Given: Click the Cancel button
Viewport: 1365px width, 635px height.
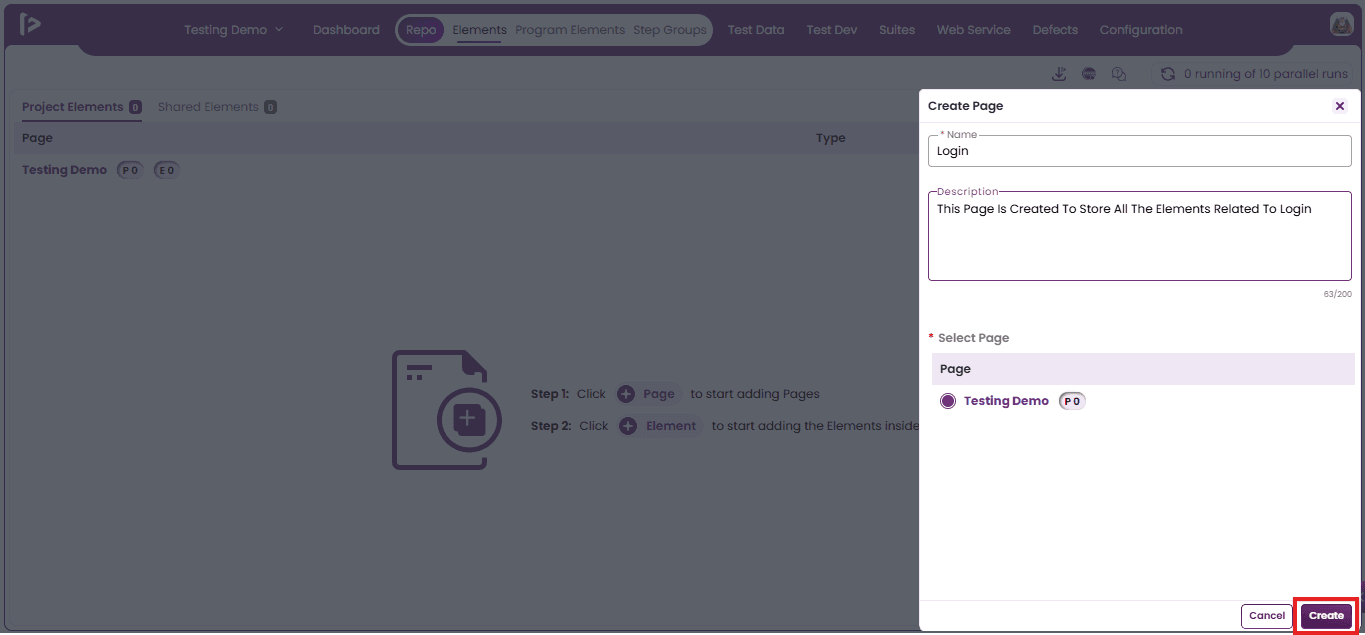Looking at the screenshot, I should coord(1267,616).
